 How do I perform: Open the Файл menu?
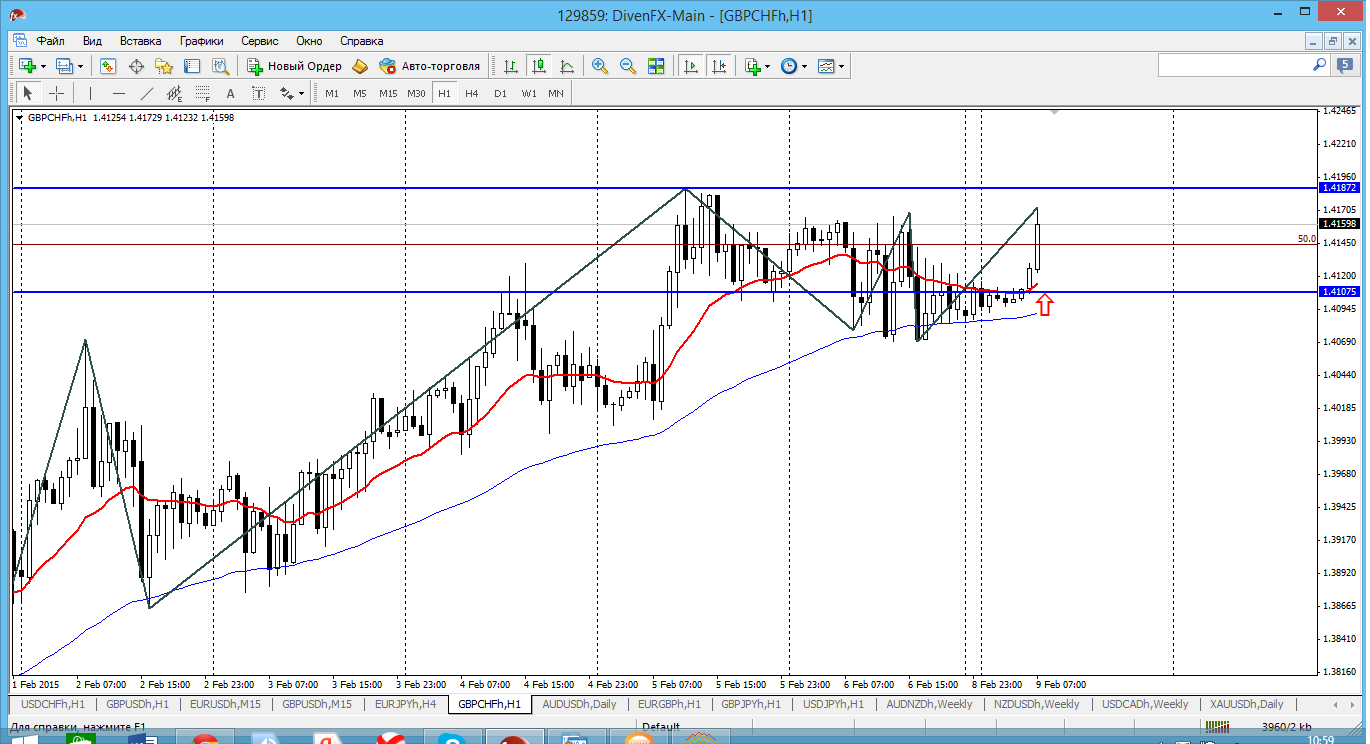[x=51, y=41]
